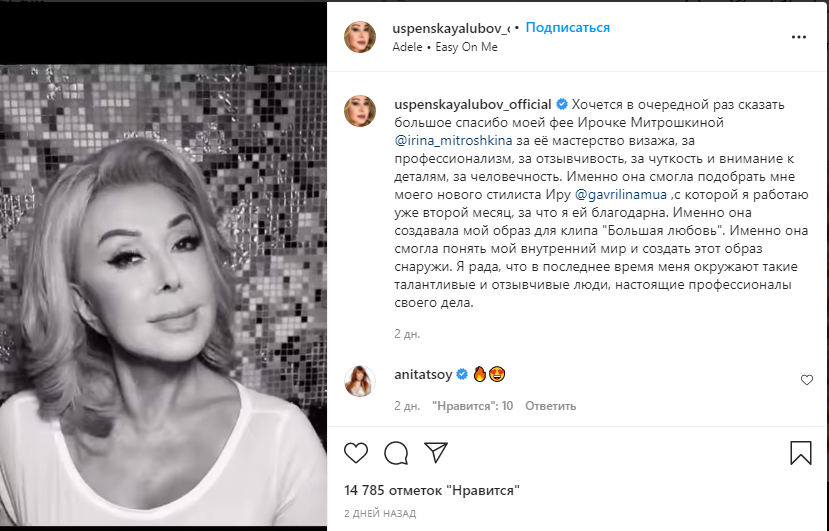Open the Adele Easy On Me audio
This screenshot has width=829, height=531.
(445, 47)
